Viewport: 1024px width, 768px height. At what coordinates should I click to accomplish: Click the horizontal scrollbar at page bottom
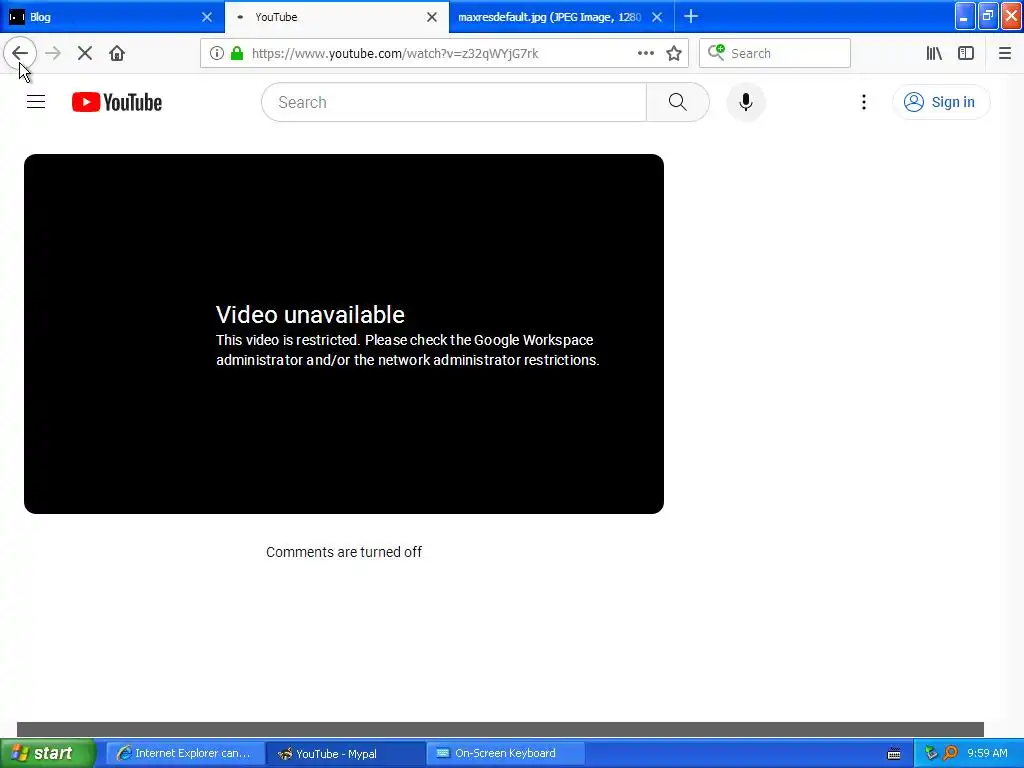click(x=500, y=729)
